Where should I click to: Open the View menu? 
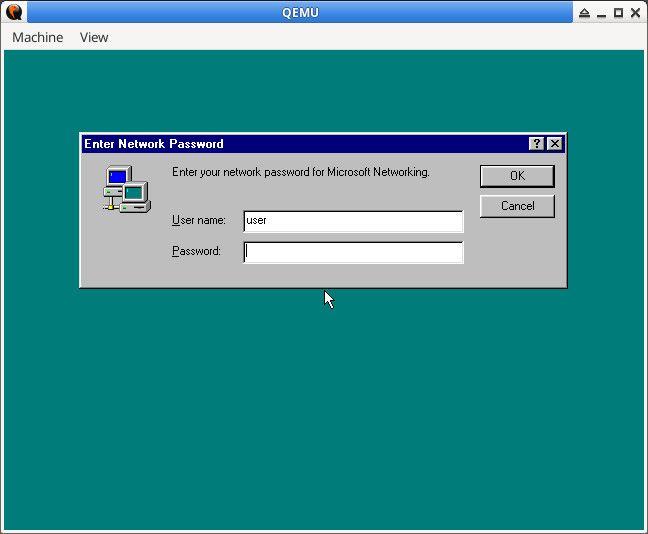pos(94,37)
